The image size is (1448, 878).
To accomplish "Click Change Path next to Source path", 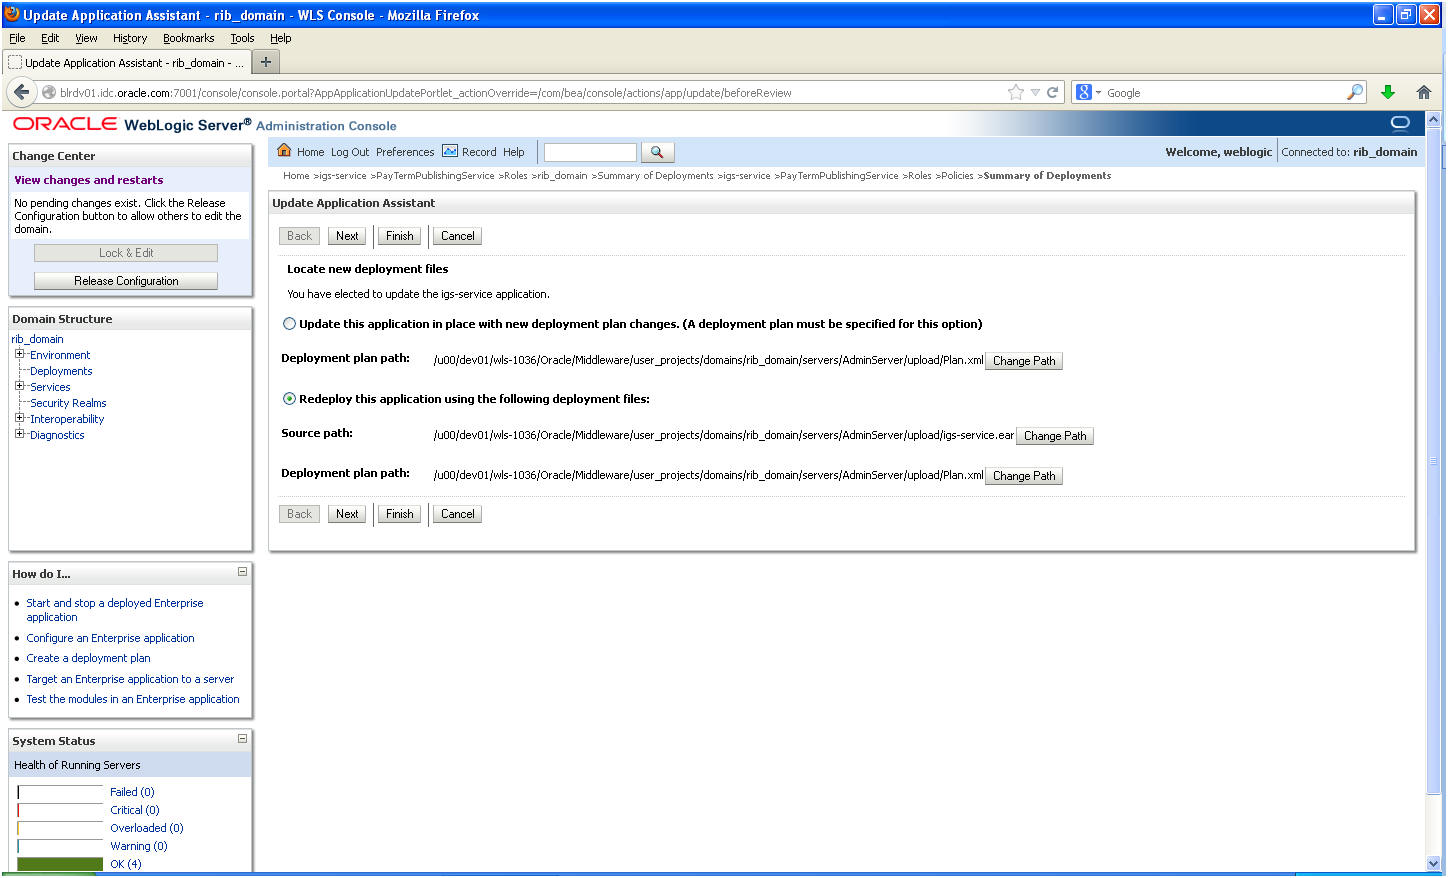I will tap(1055, 436).
